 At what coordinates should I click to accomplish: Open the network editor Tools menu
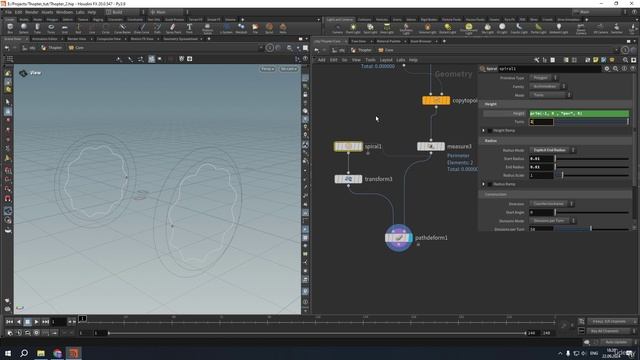tap(370, 60)
